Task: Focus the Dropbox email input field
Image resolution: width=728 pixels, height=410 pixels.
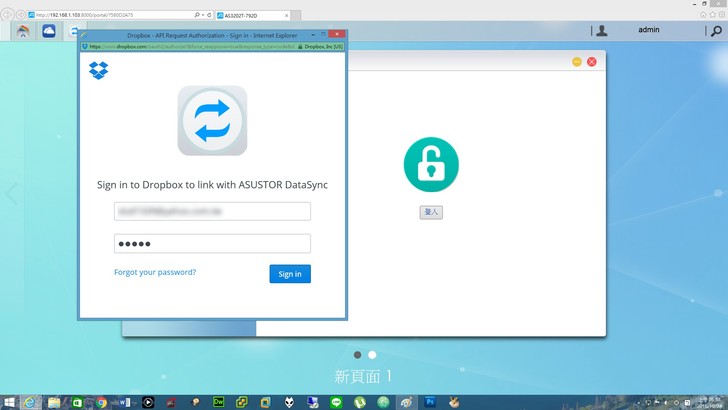Action: [212, 211]
